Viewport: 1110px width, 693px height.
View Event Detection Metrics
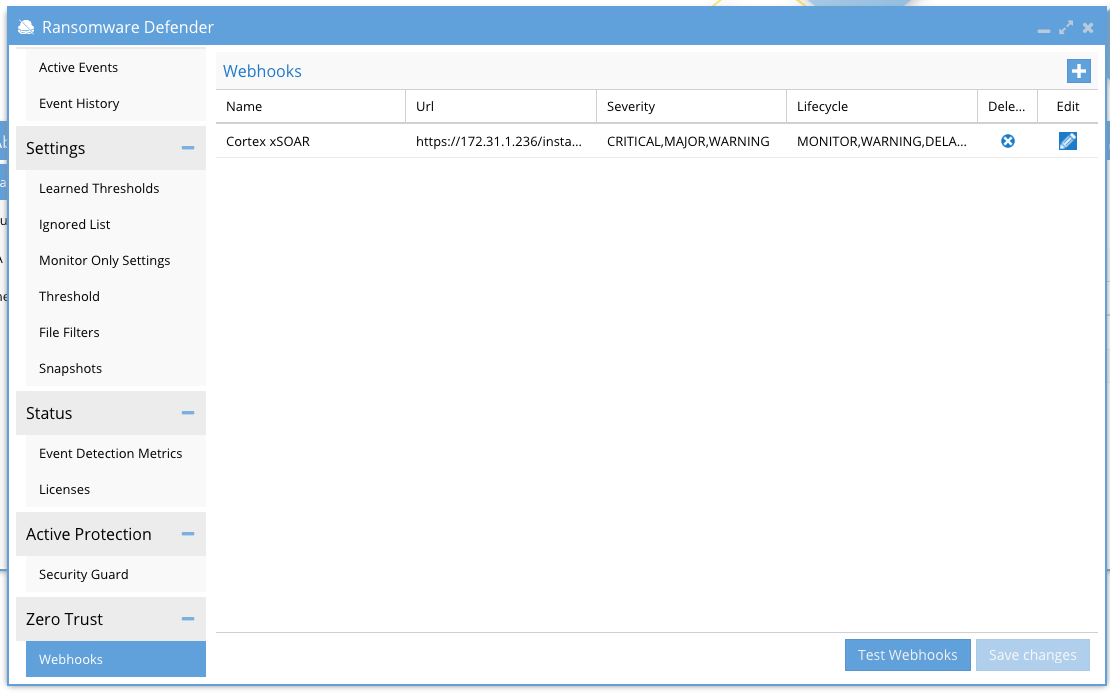point(110,454)
